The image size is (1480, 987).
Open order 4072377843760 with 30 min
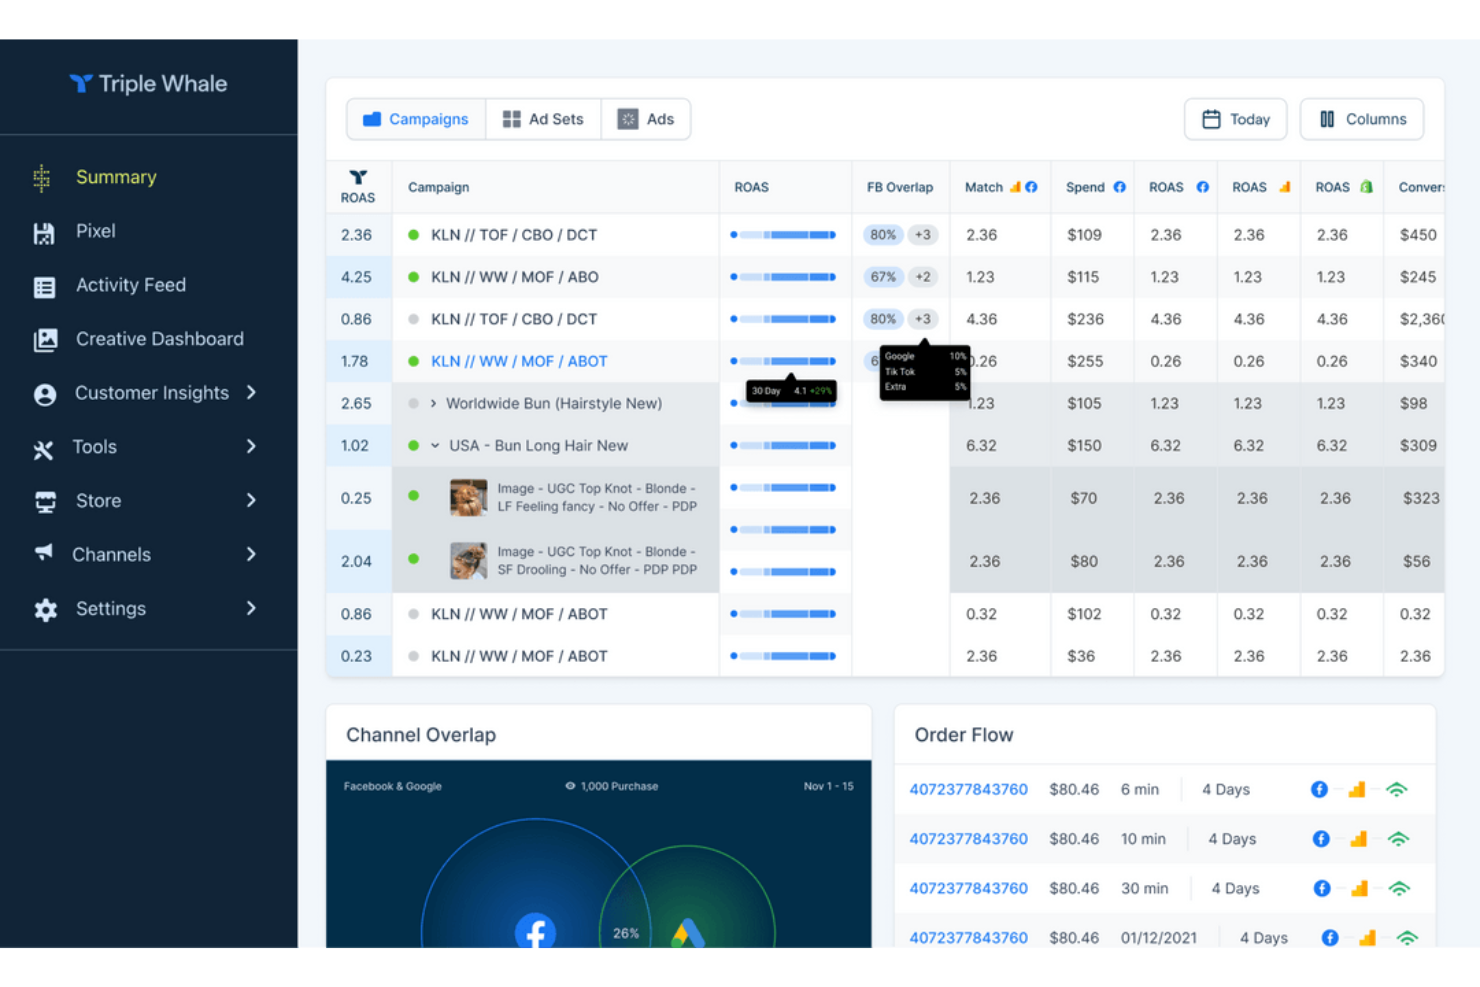click(968, 888)
